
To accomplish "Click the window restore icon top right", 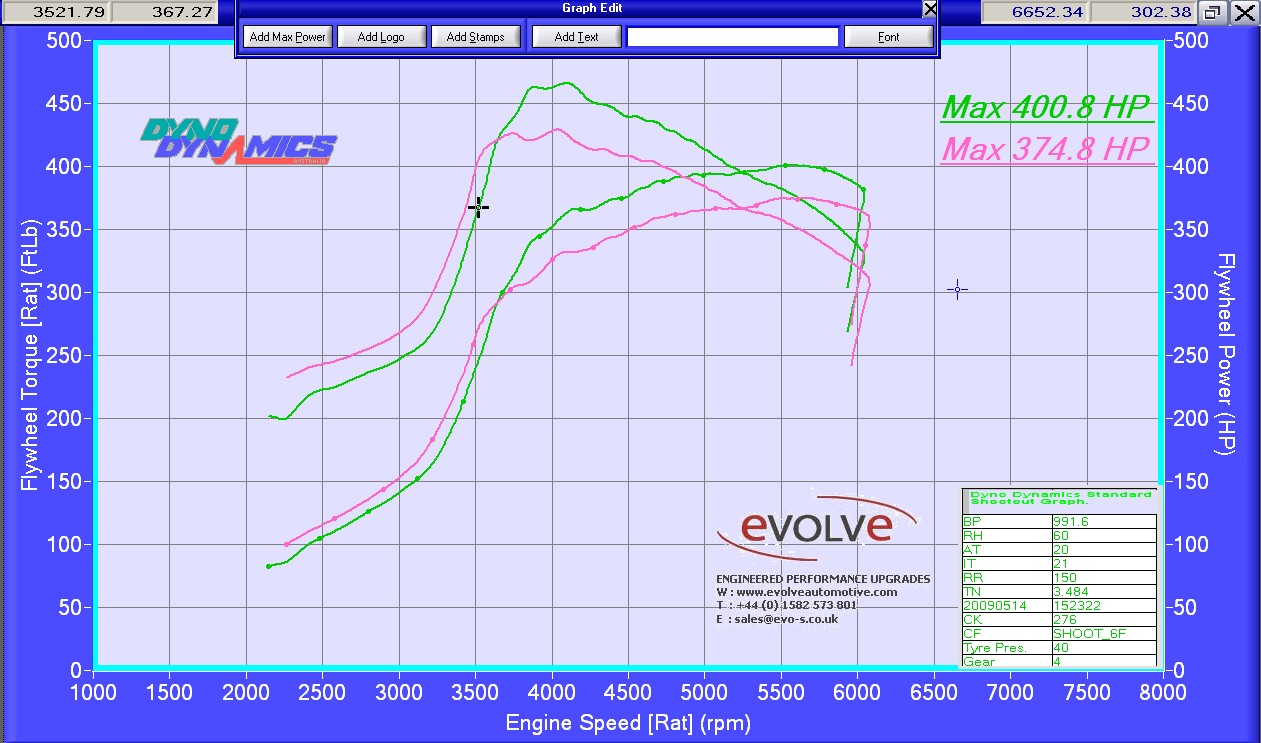I will pyautogui.click(x=1212, y=13).
